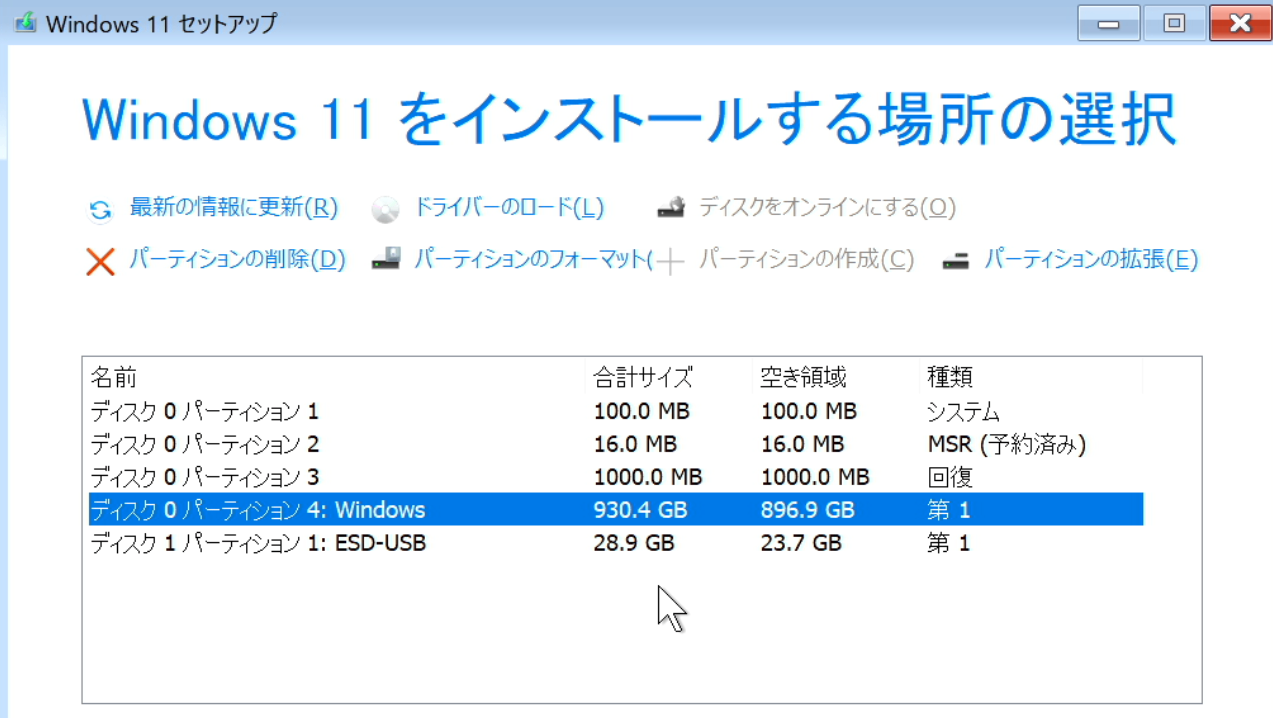Click the driver load disc icon
This screenshot has height=718, width=1273.
385,210
